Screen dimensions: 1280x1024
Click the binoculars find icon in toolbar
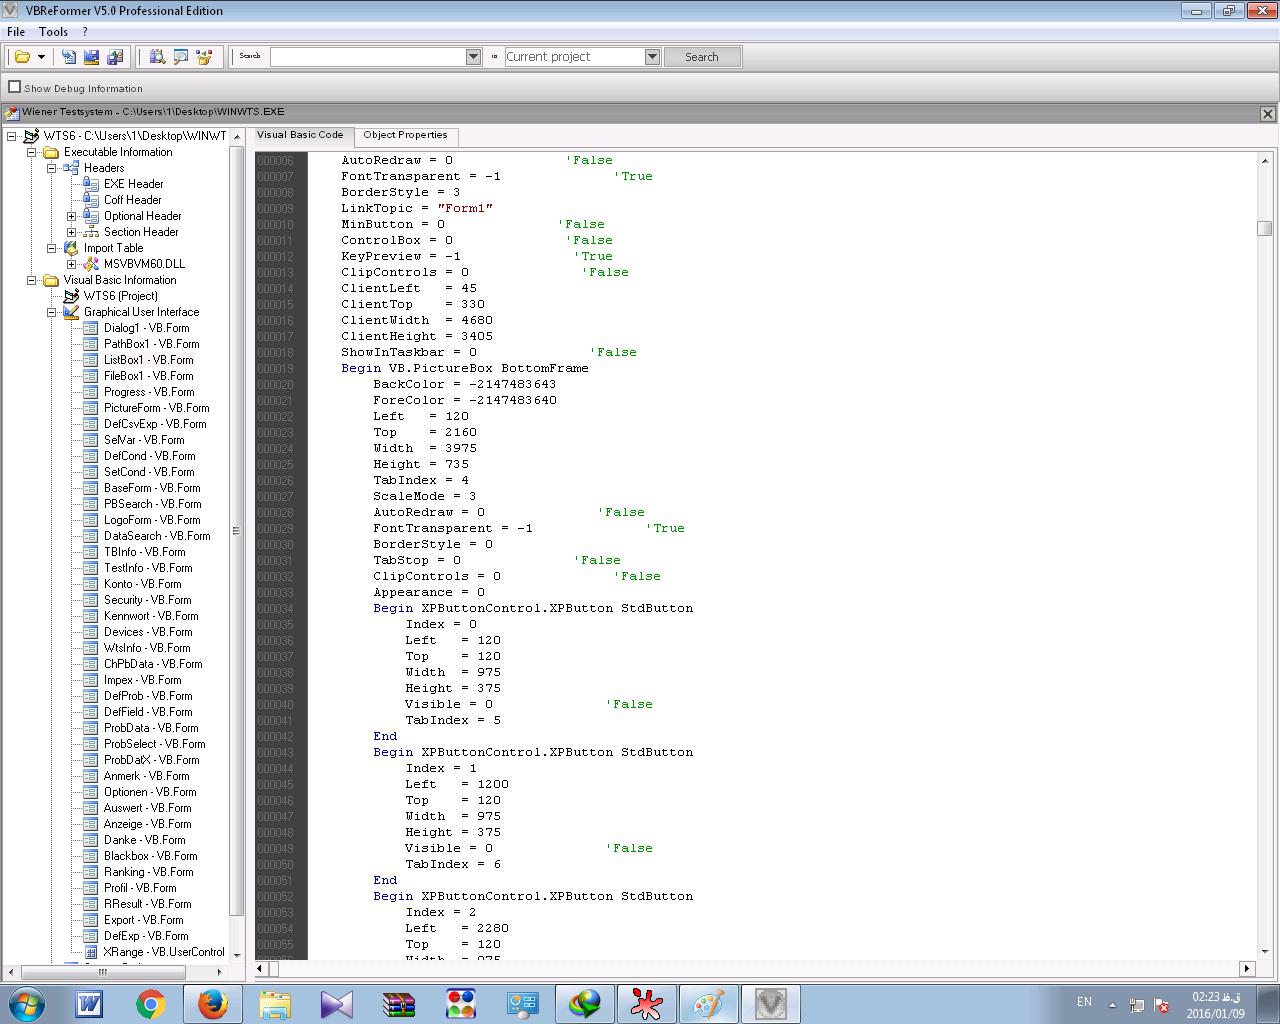click(157, 57)
